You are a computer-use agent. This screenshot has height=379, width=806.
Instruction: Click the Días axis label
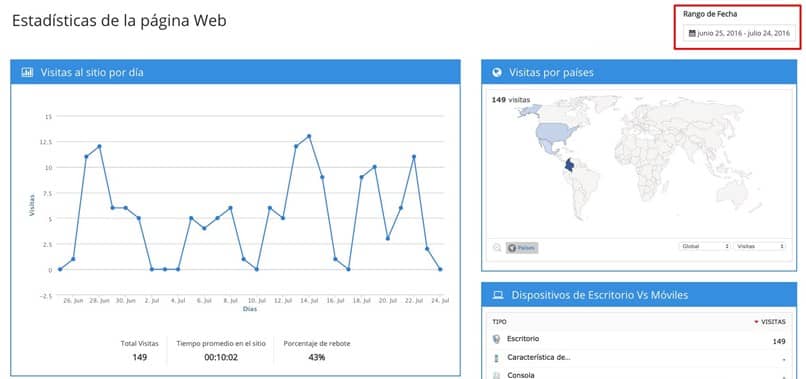250,309
